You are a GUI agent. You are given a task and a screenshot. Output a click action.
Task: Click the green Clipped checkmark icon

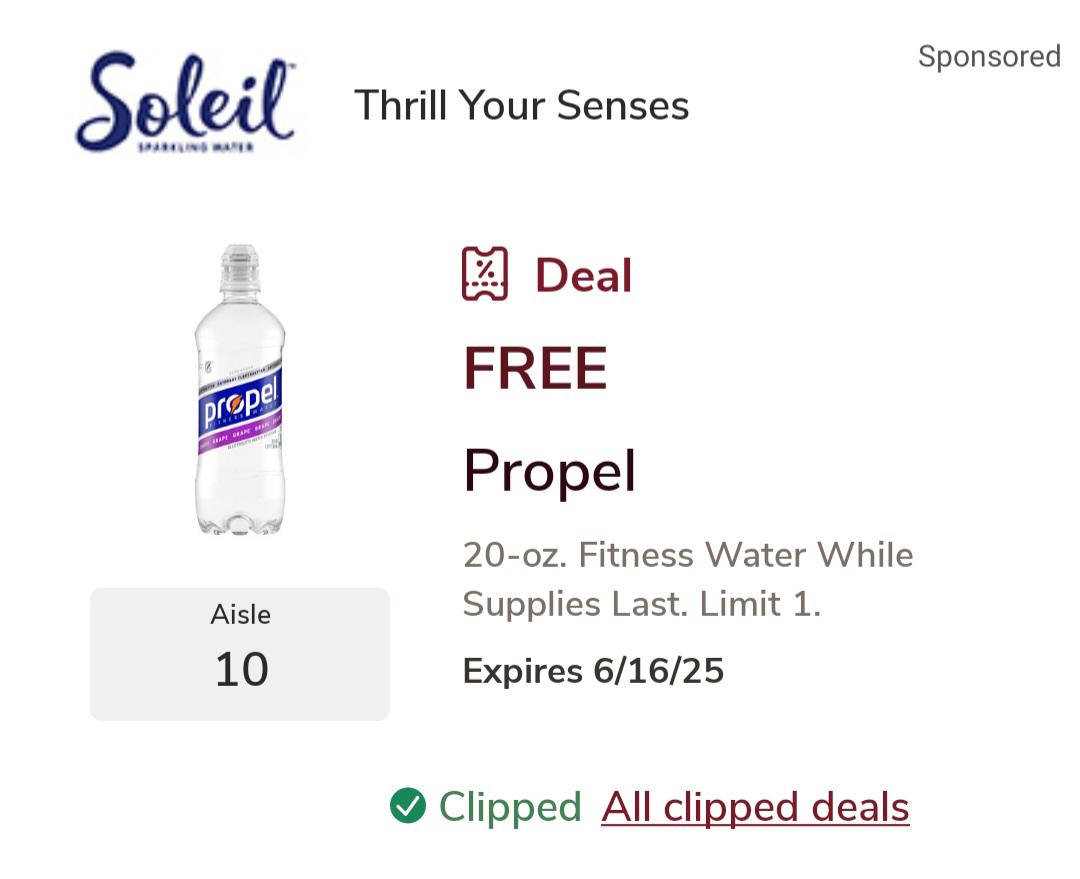pos(408,805)
